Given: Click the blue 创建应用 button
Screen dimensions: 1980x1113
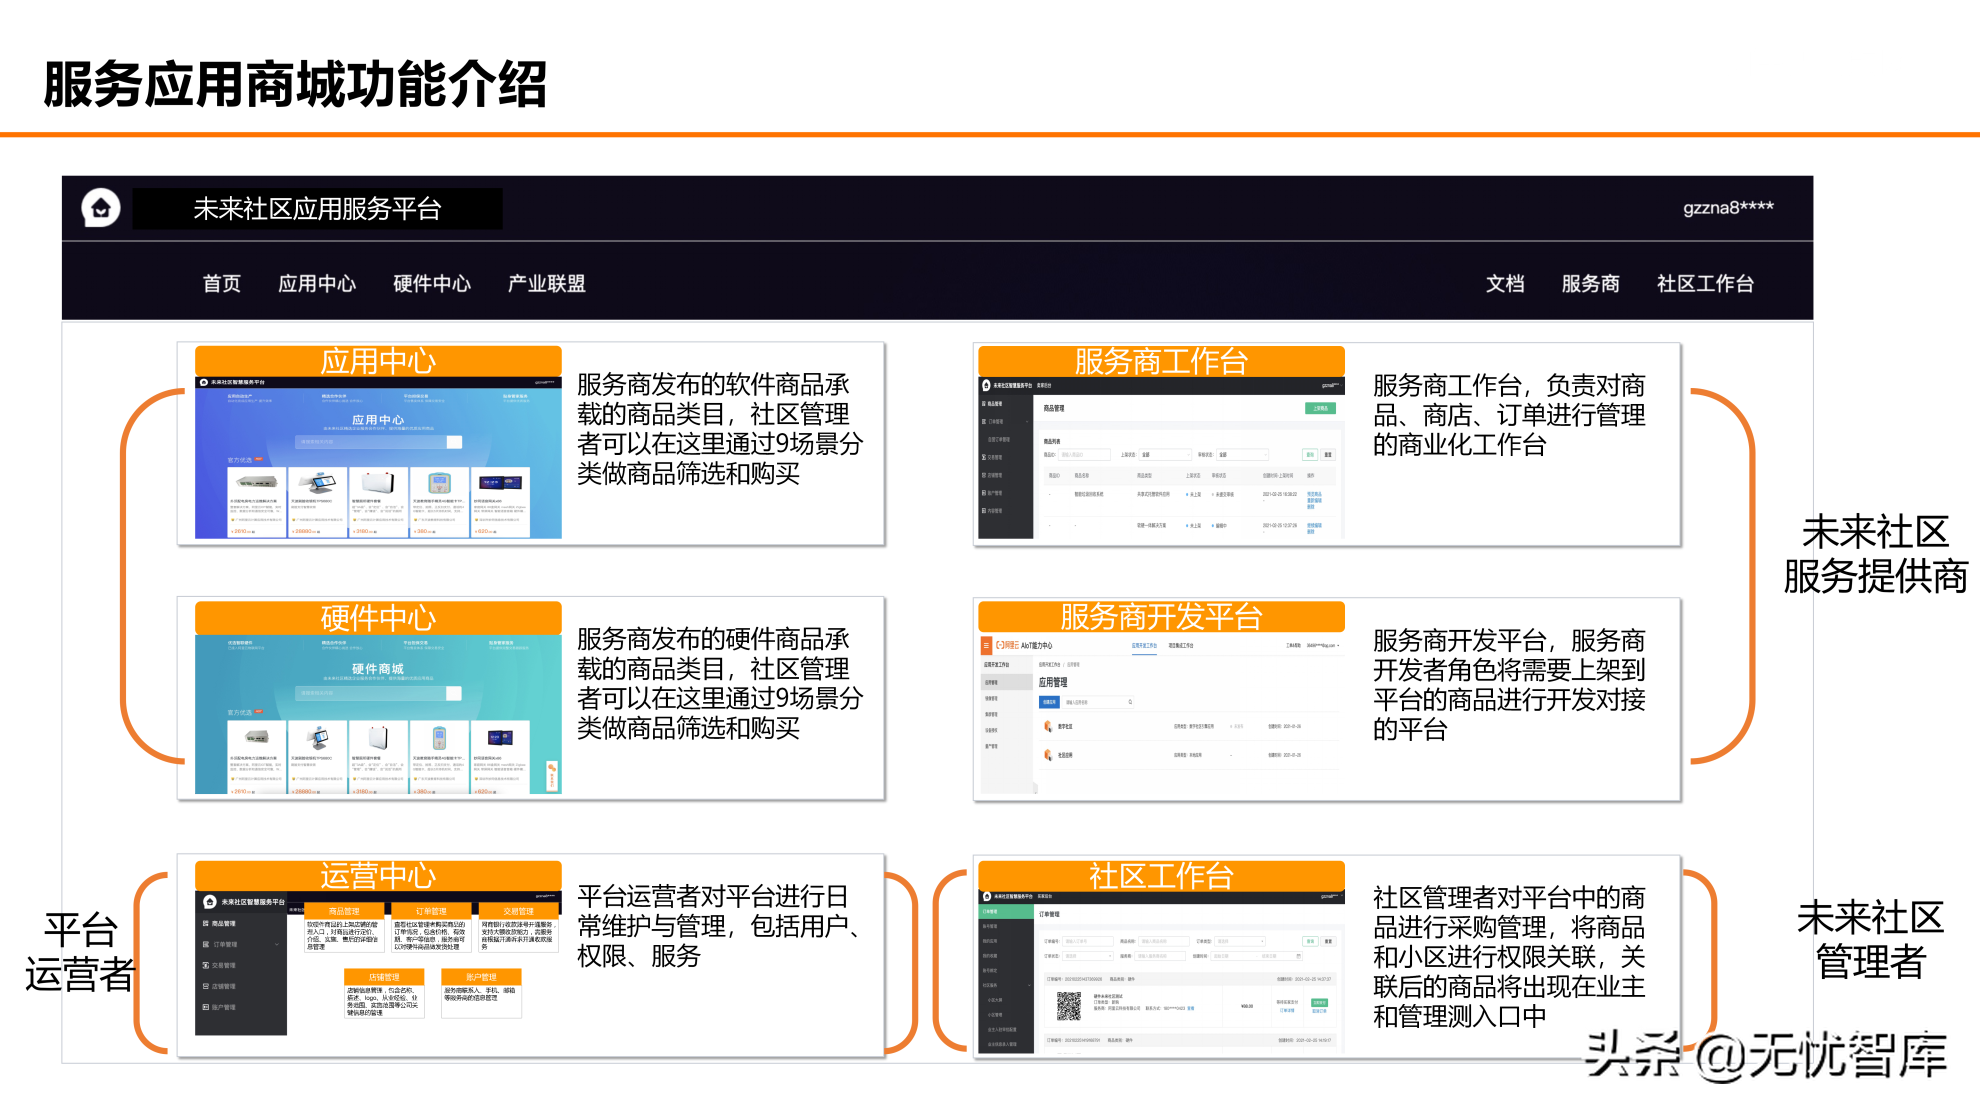Looking at the screenshot, I should 1050,702.
